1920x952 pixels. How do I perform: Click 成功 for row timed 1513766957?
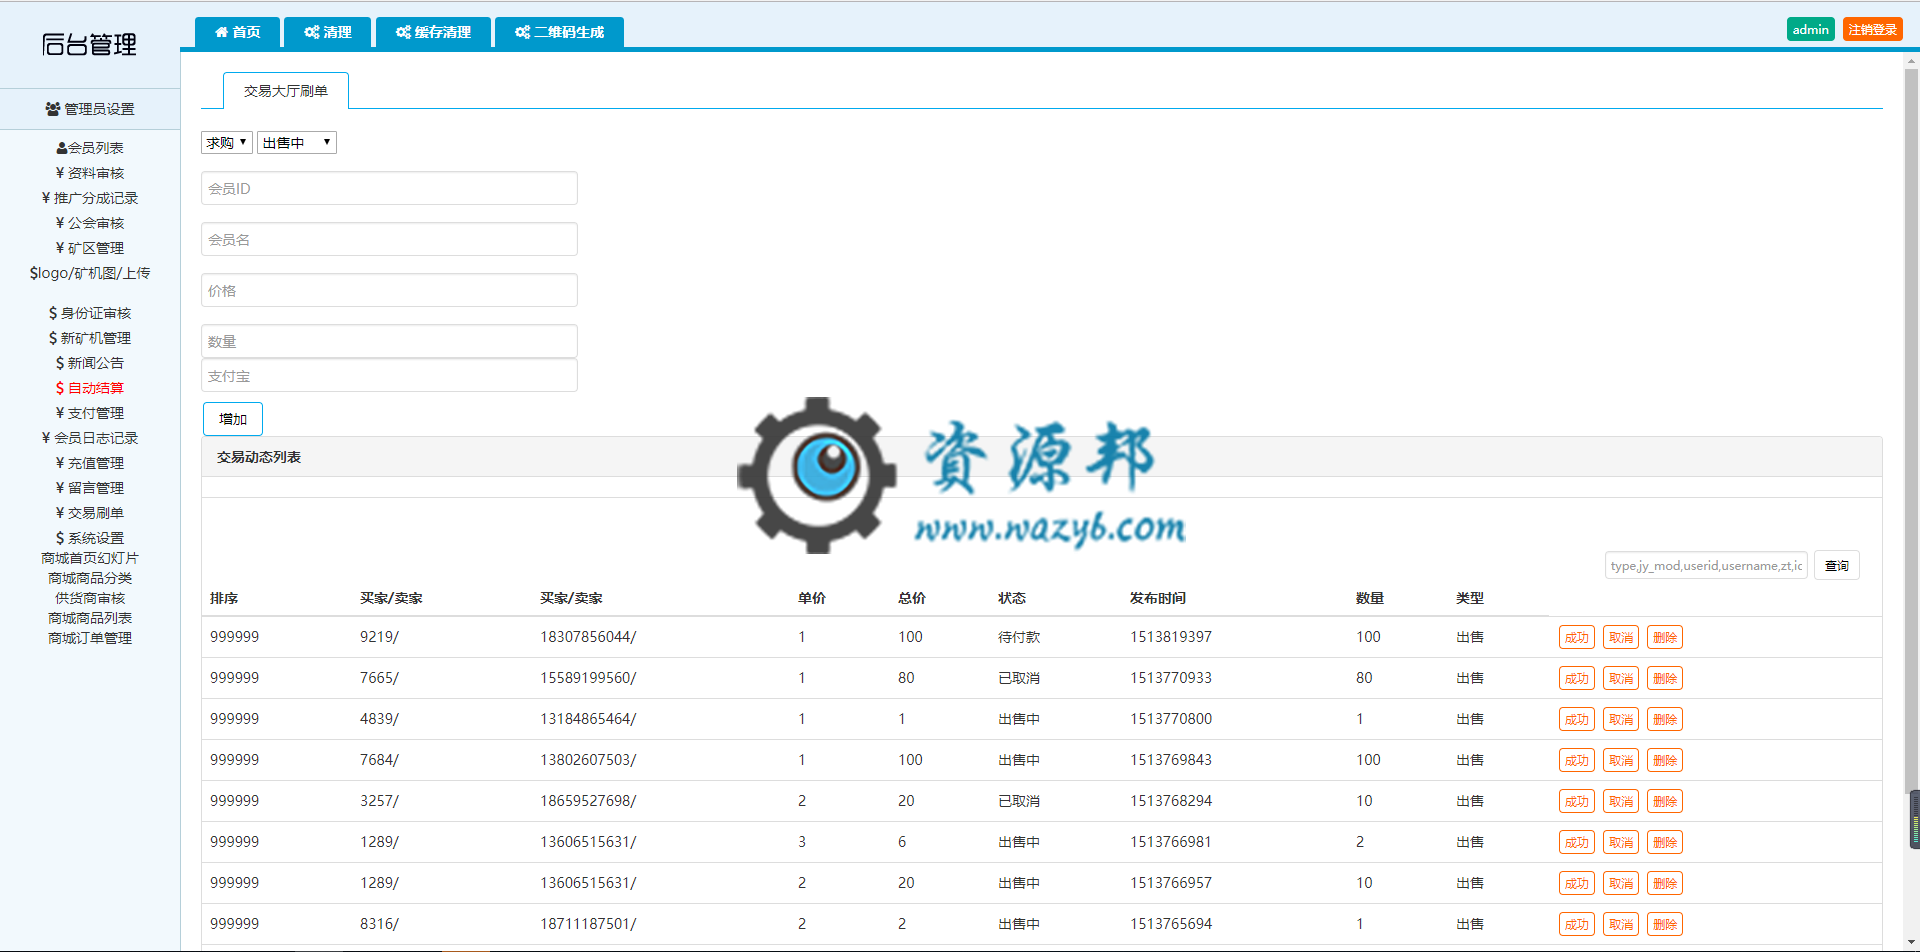(x=1577, y=883)
